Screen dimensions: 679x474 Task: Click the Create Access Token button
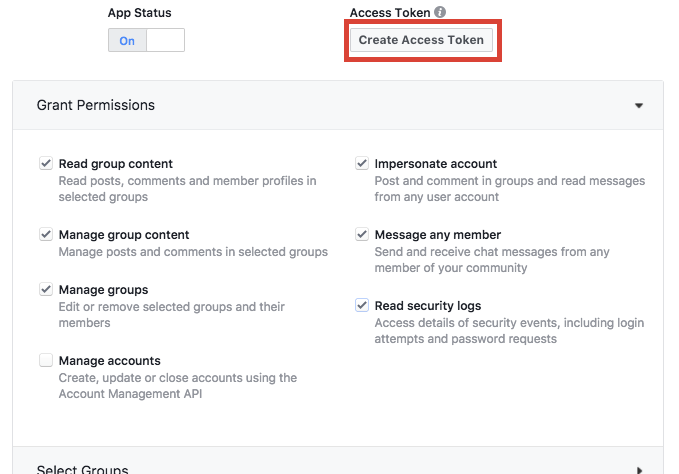tap(421, 40)
